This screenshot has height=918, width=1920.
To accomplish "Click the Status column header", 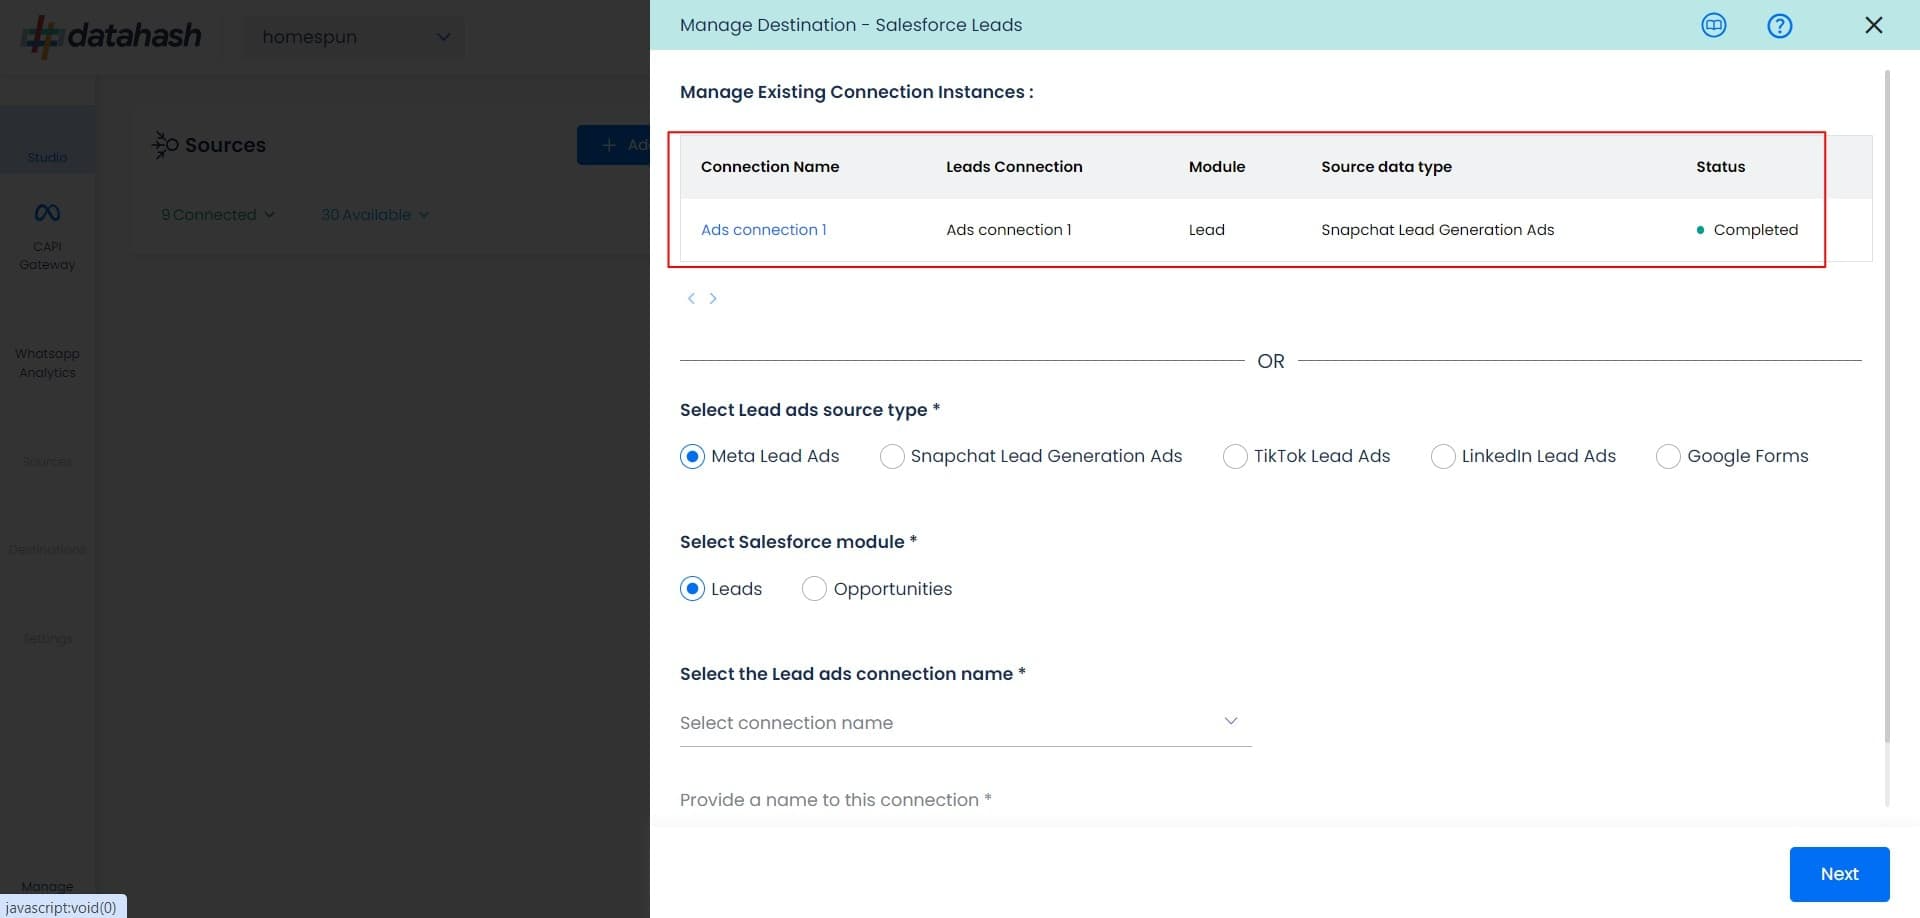I will pyautogui.click(x=1720, y=167).
